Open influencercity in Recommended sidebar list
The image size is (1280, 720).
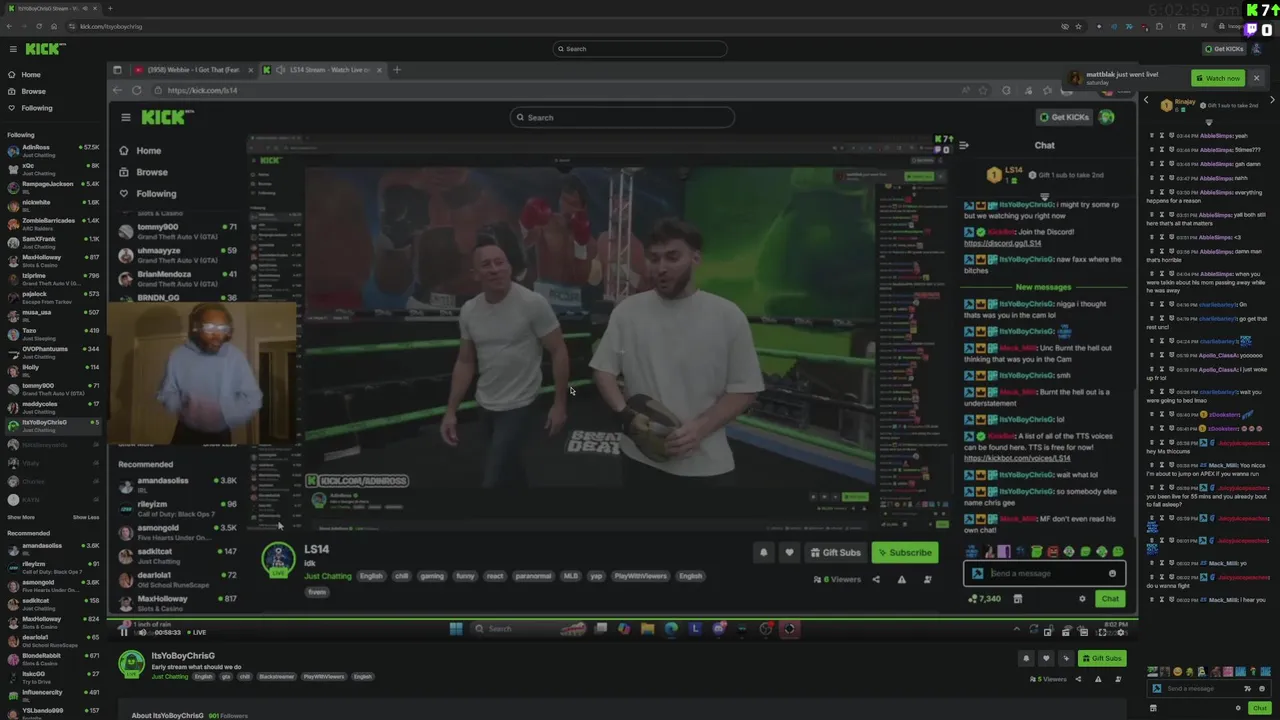pyautogui.click(x=52, y=696)
